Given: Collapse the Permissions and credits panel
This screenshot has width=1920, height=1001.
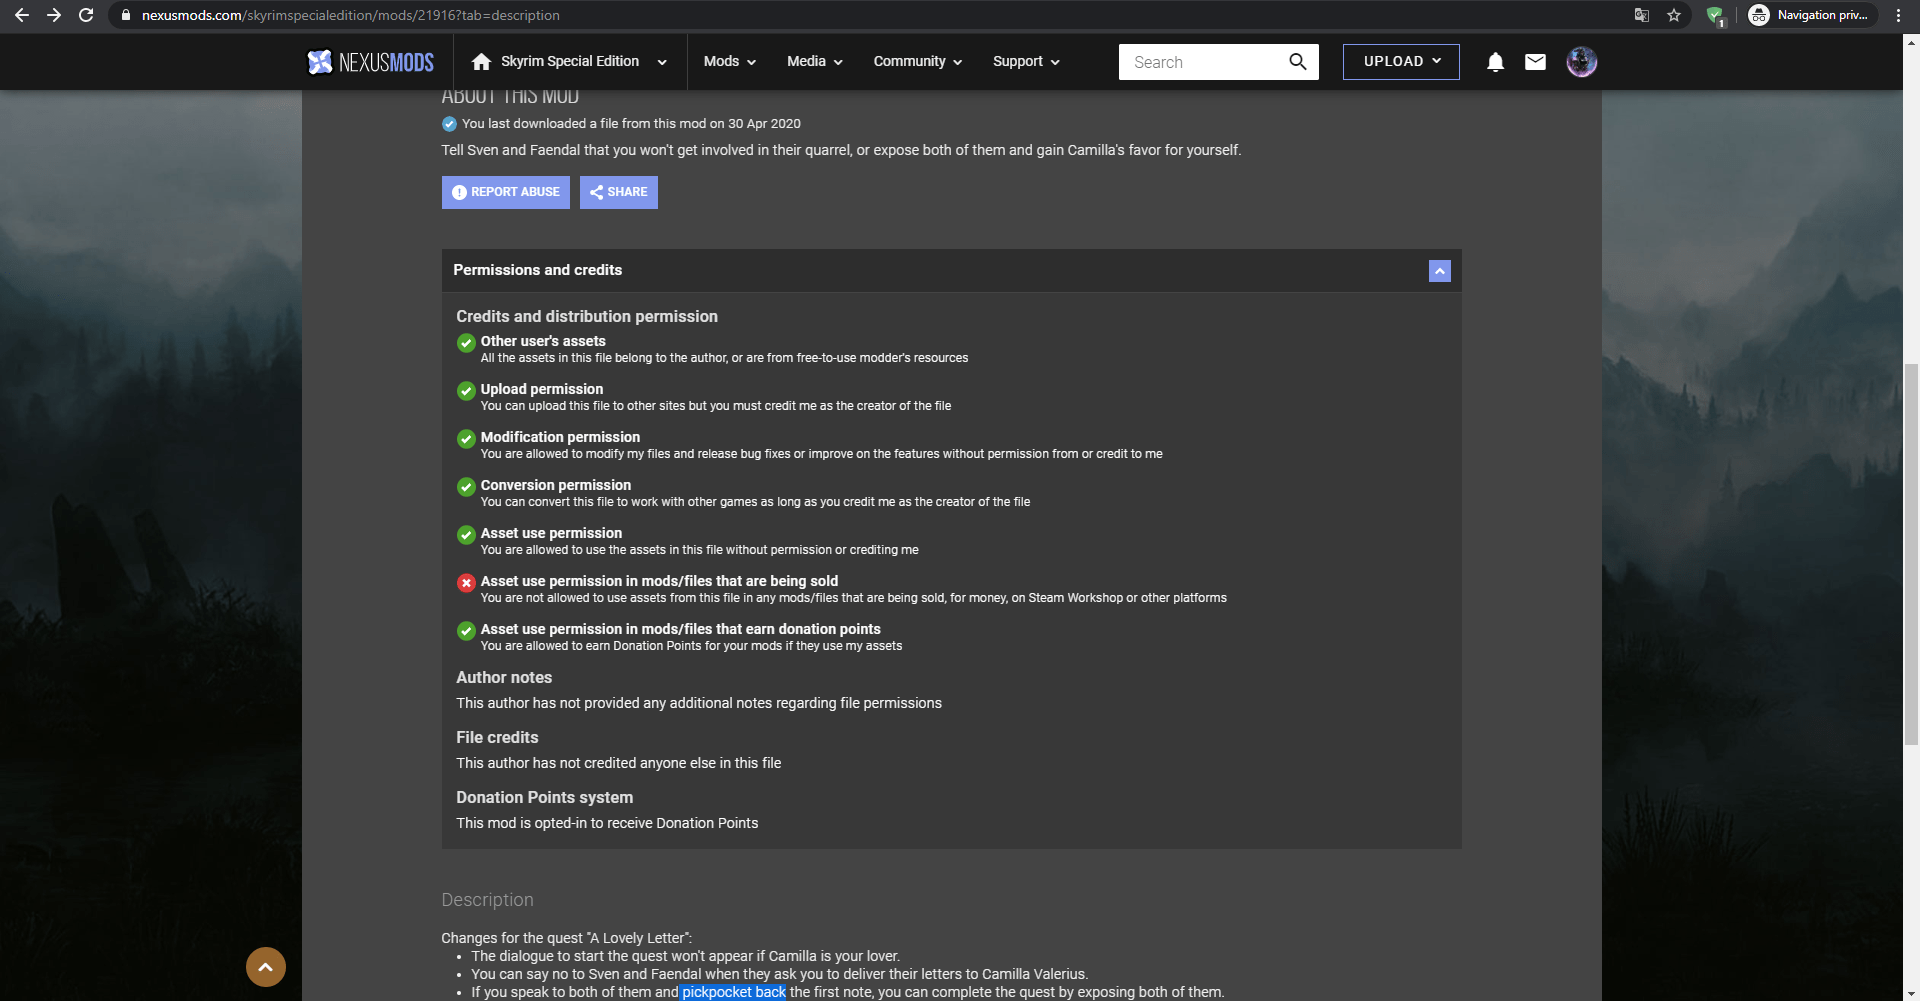Looking at the screenshot, I should click(x=1440, y=271).
